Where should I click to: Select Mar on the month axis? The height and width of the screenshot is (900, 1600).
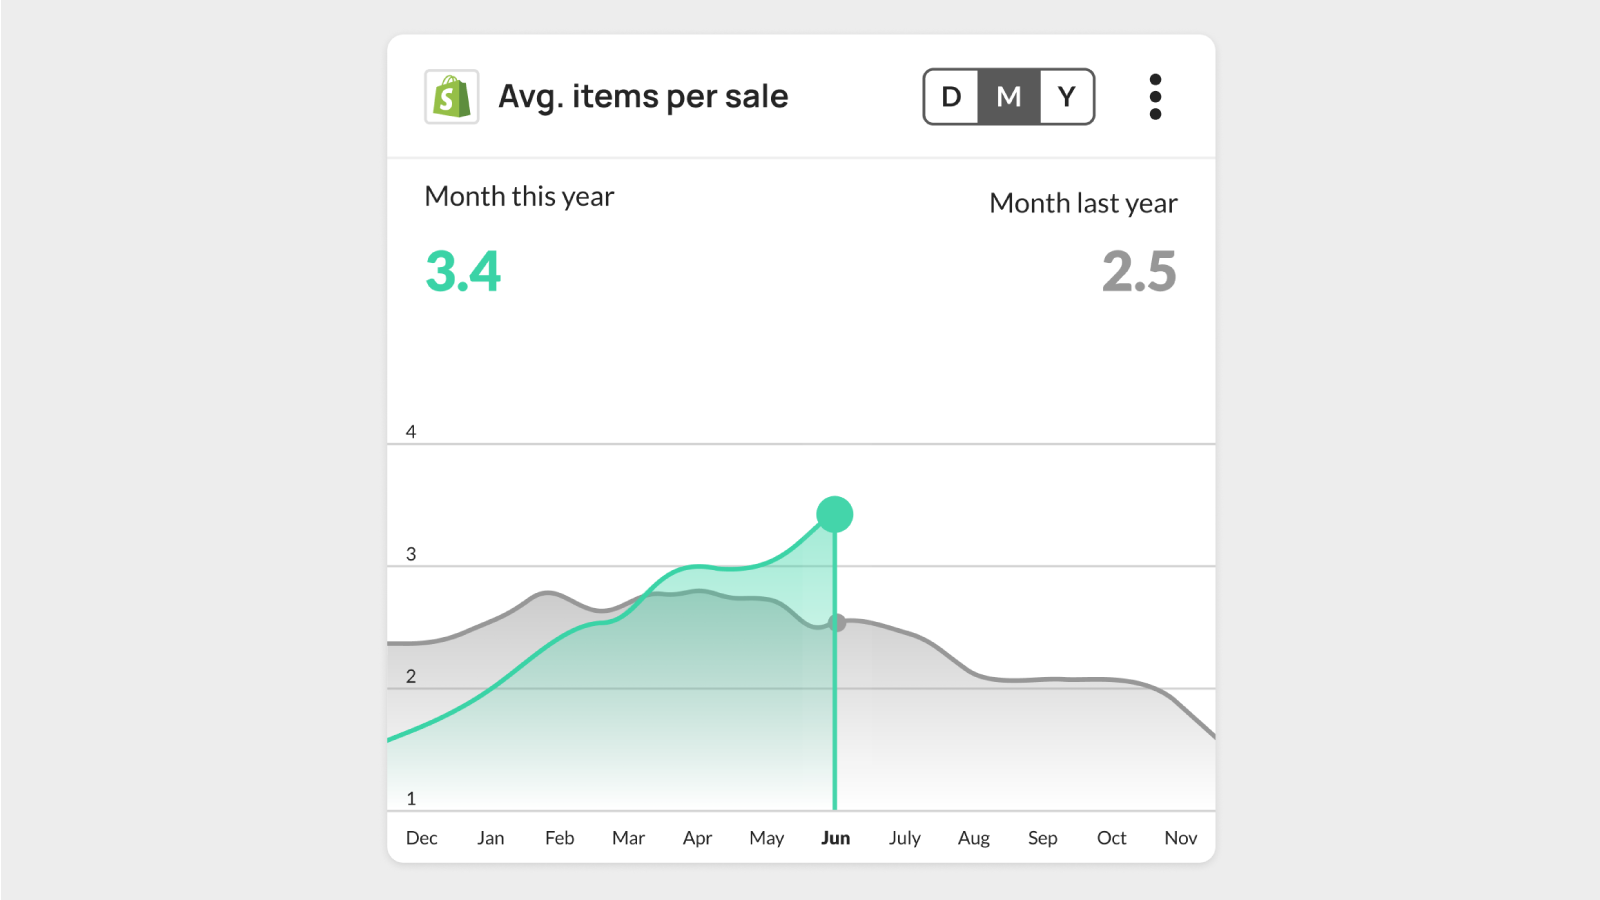(628, 838)
